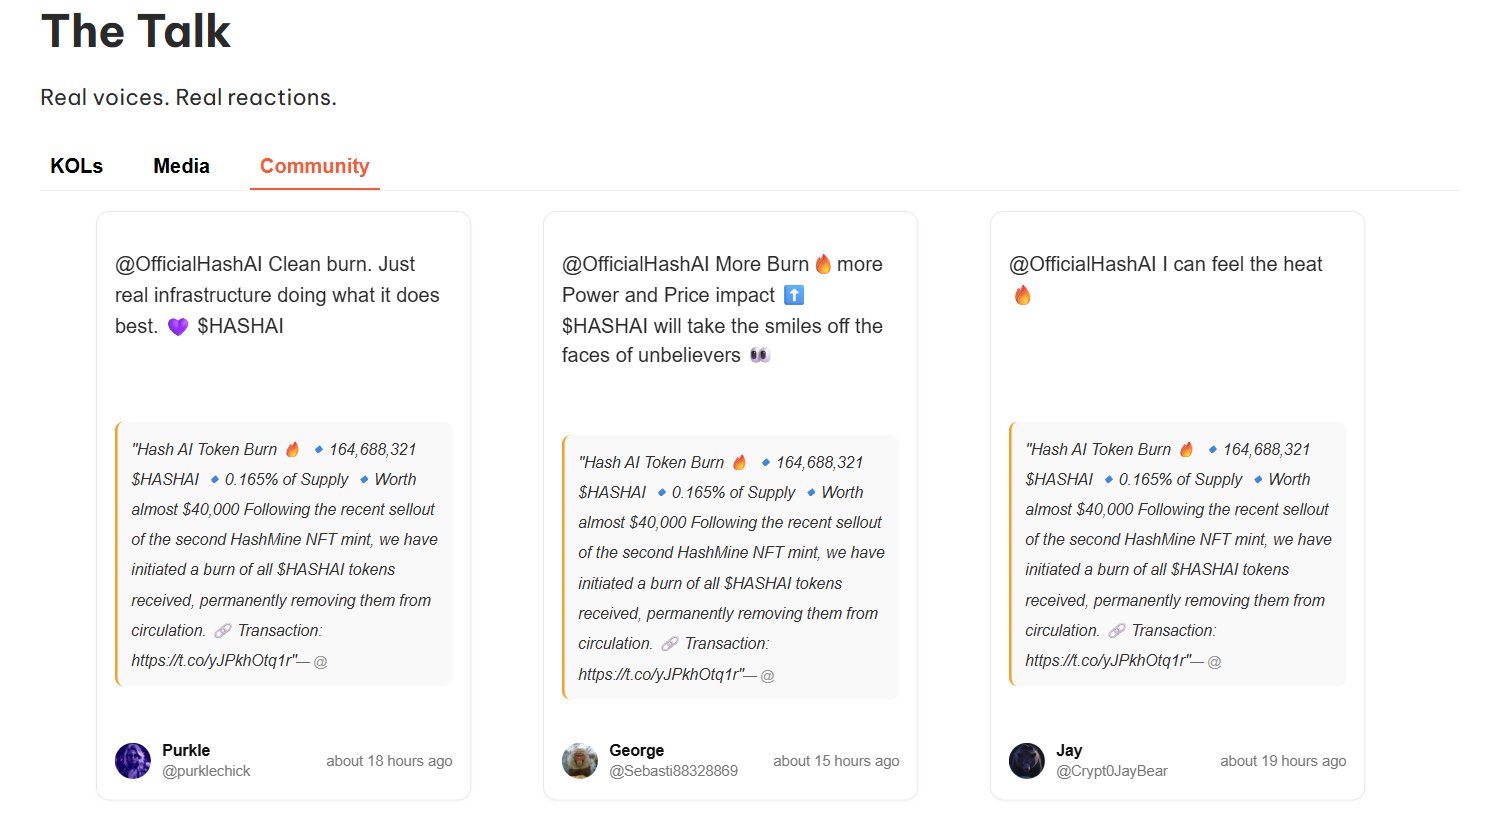
Task: Click the "about 15 hours ago" timestamp
Action: (836, 761)
